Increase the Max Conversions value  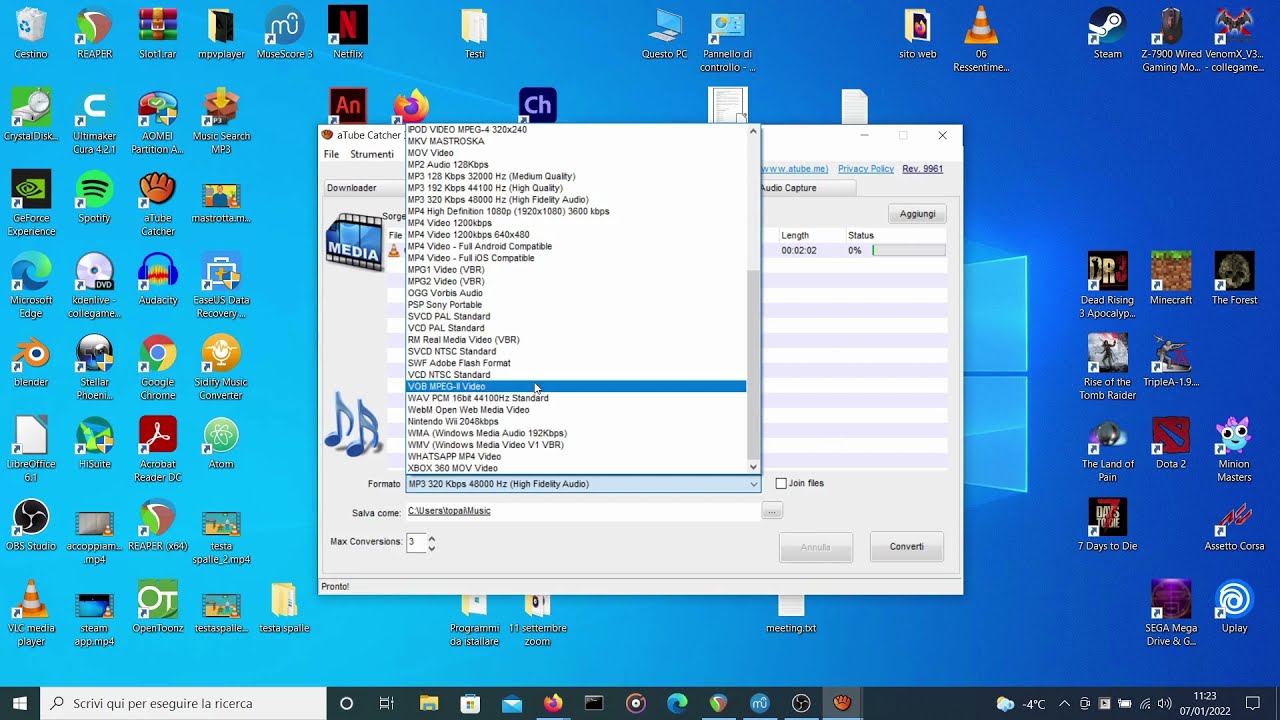click(432, 538)
